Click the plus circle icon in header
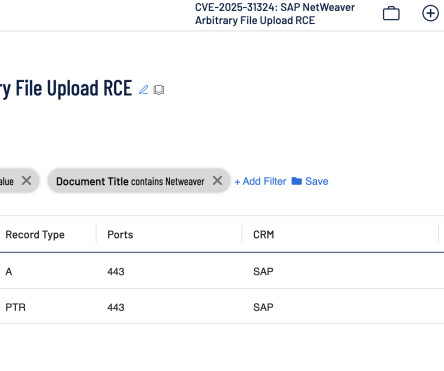444x371 pixels. point(430,13)
